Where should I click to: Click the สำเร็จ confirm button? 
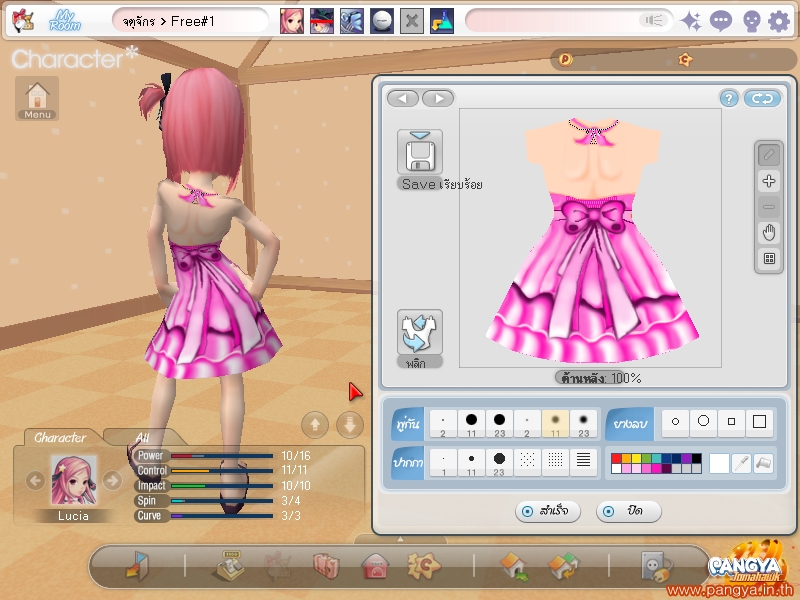coord(547,511)
